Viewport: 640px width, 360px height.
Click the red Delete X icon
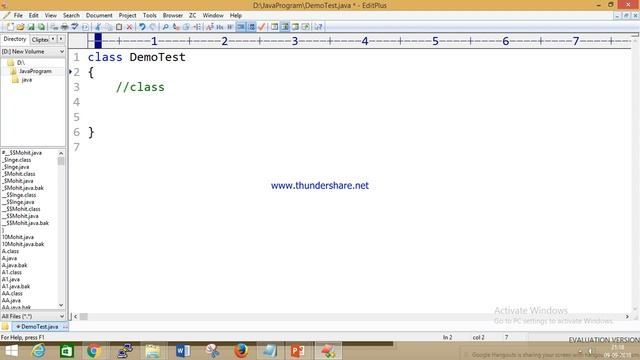129,27
